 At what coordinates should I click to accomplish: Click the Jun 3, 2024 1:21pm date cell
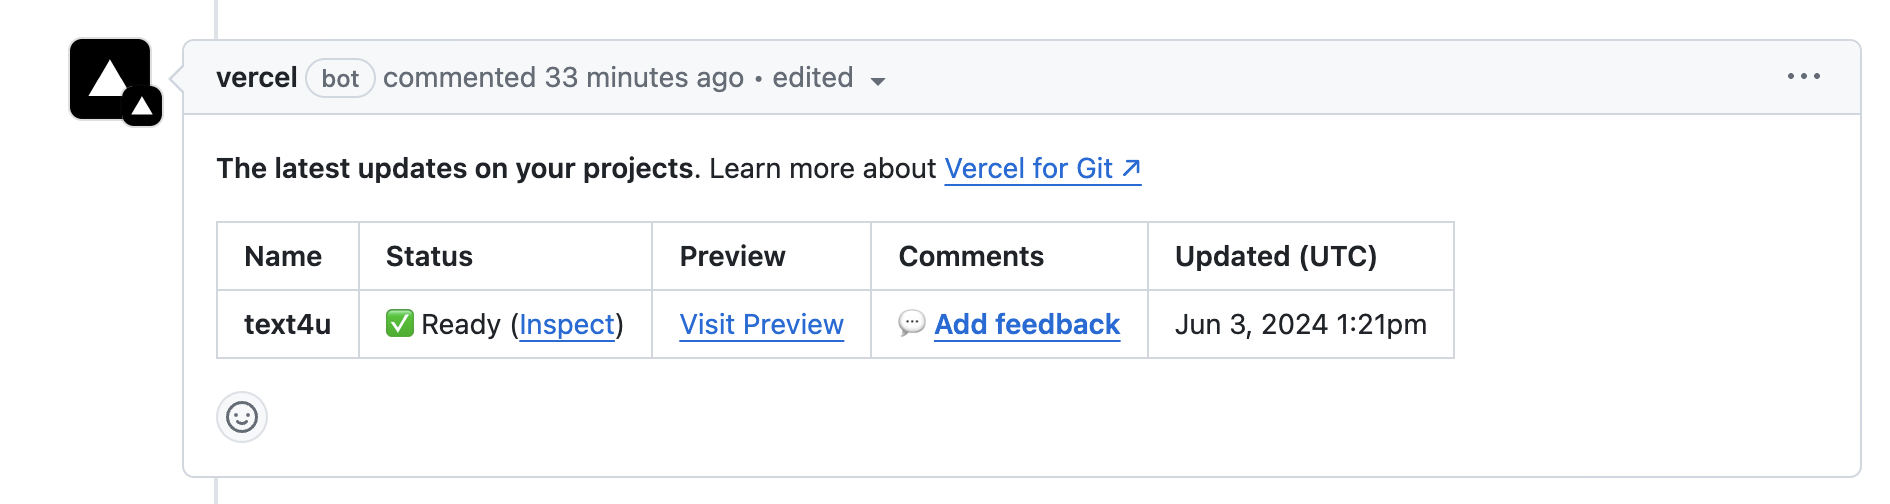point(1300,325)
